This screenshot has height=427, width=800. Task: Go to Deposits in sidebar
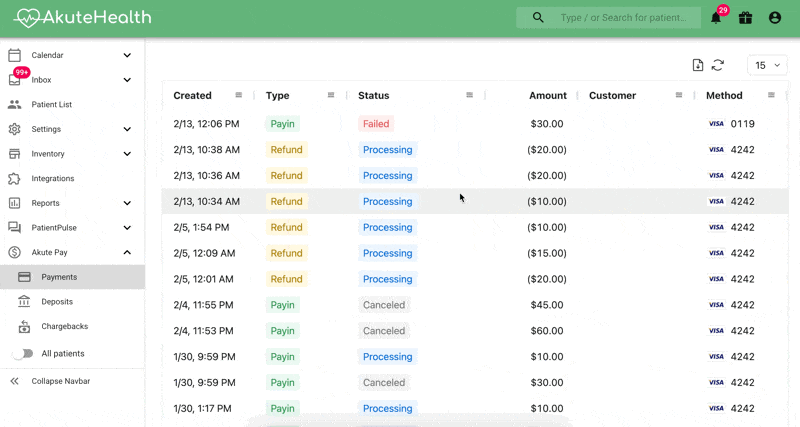coord(57,301)
